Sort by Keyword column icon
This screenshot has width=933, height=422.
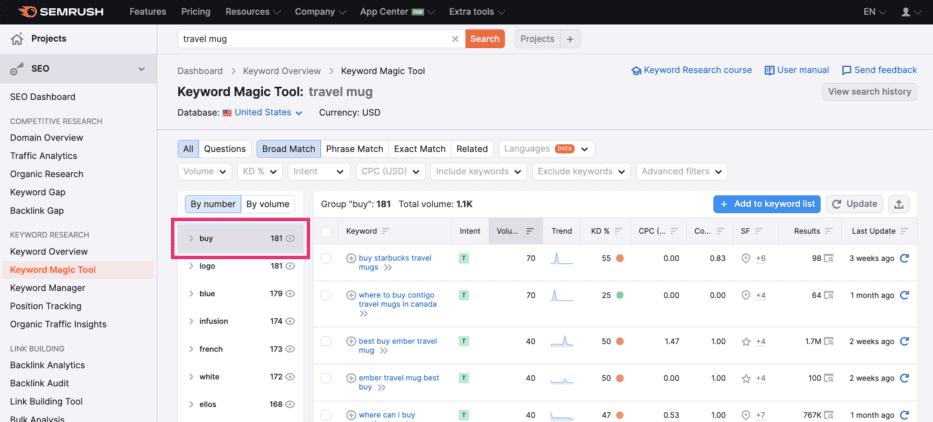point(385,232)
